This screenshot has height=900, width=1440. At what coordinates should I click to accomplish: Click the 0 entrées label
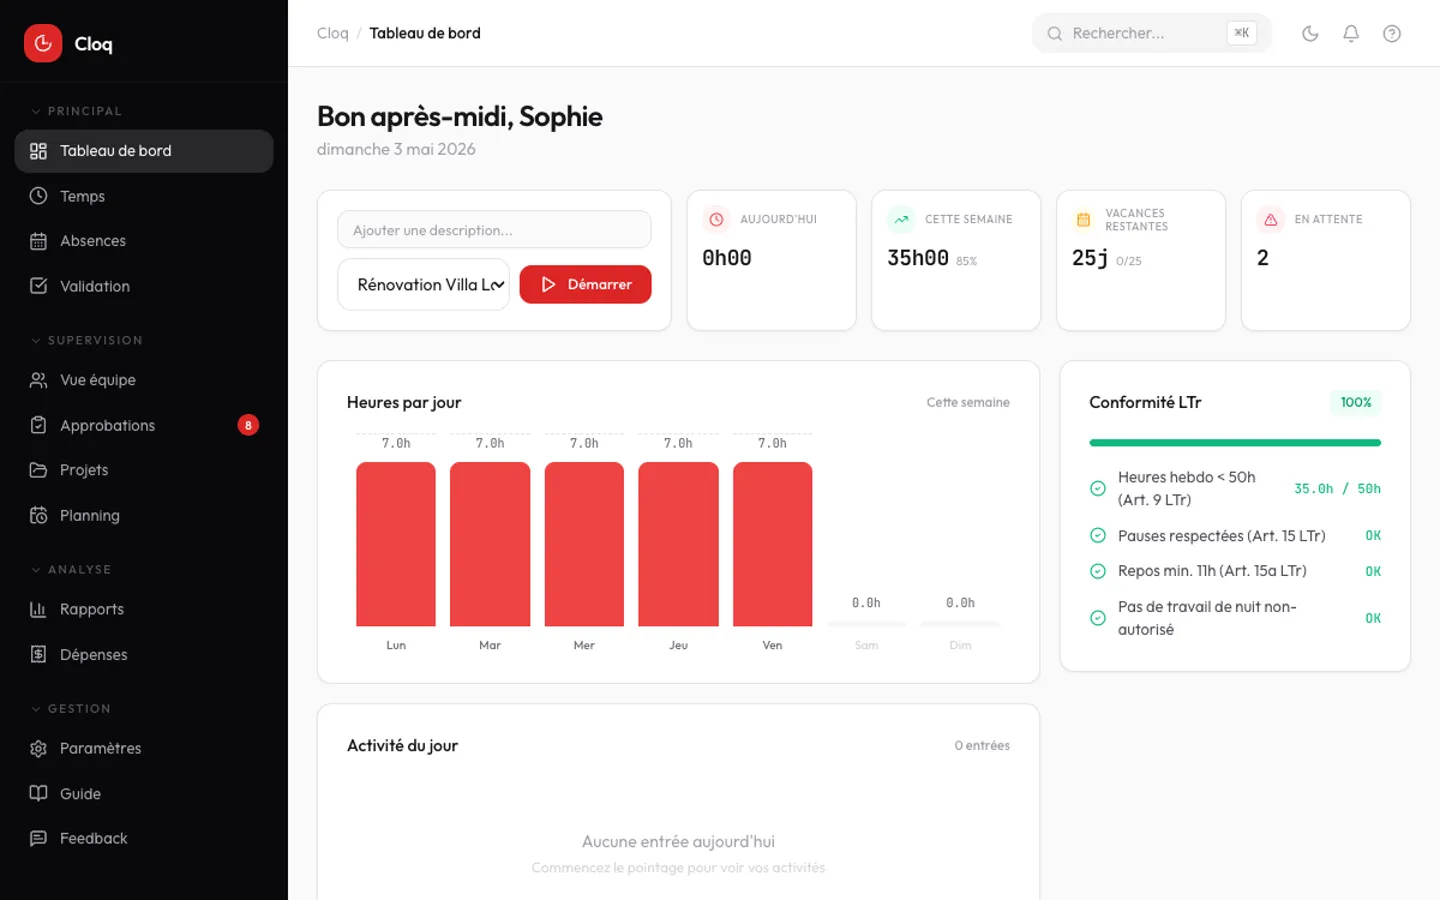[982, 746]
